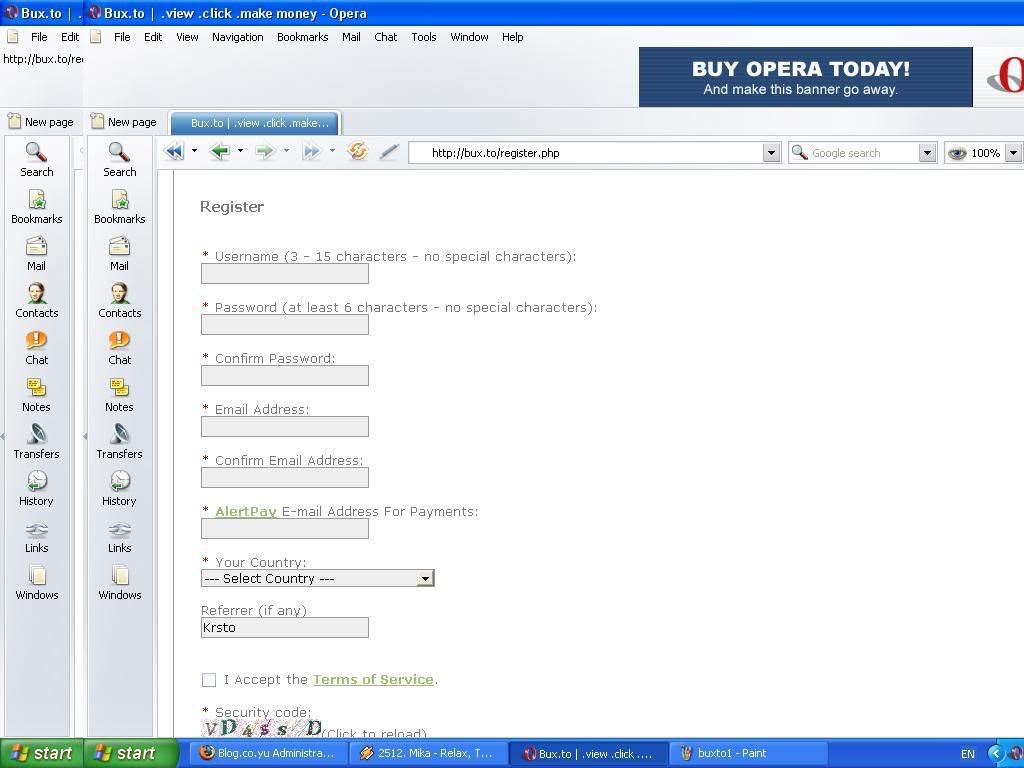Click the Fast Forward navigation icon
1024x768 pixels.
point(312,152)
